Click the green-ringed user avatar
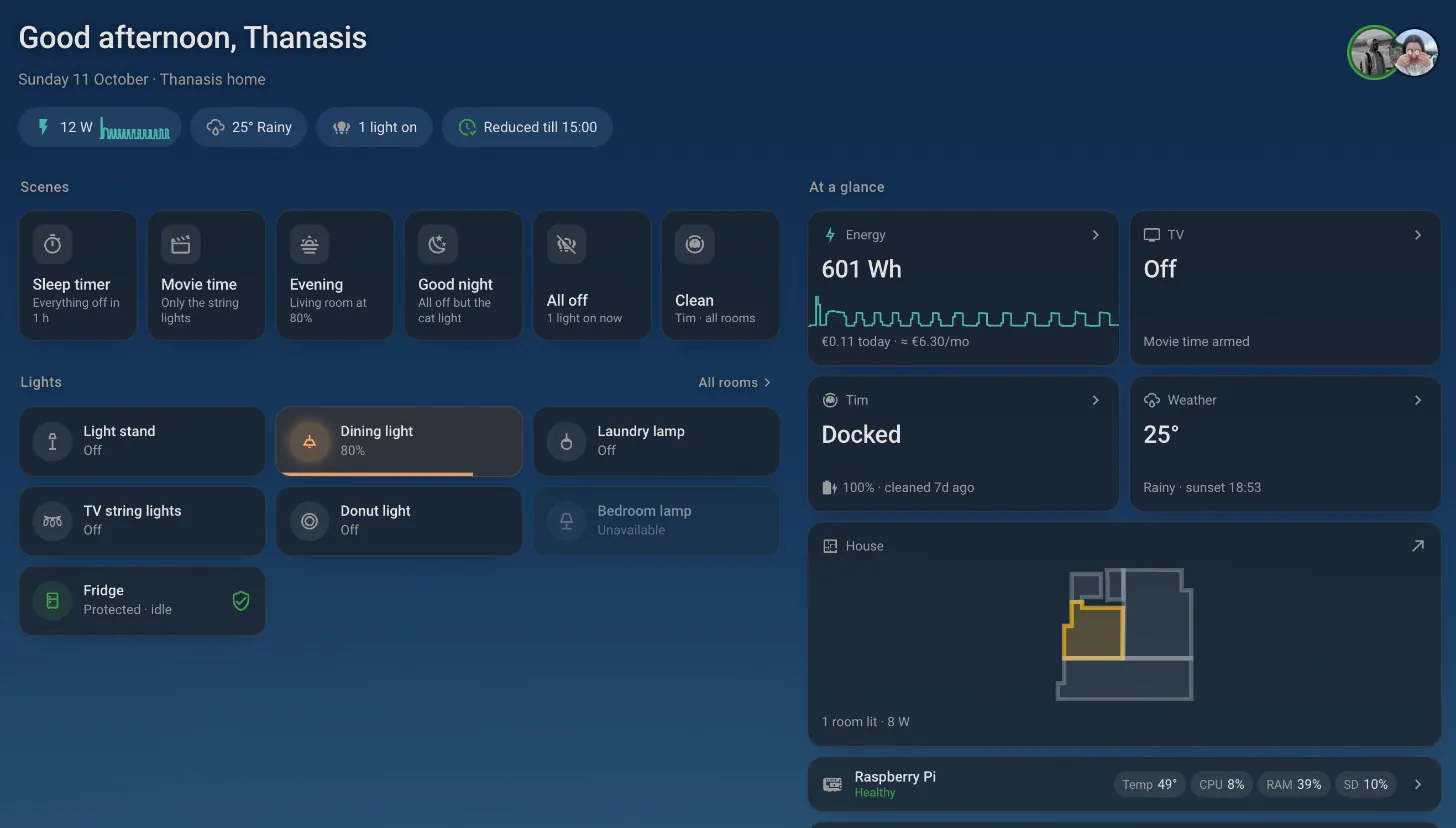This screenshot has height=828, width=1456. 1373,53
